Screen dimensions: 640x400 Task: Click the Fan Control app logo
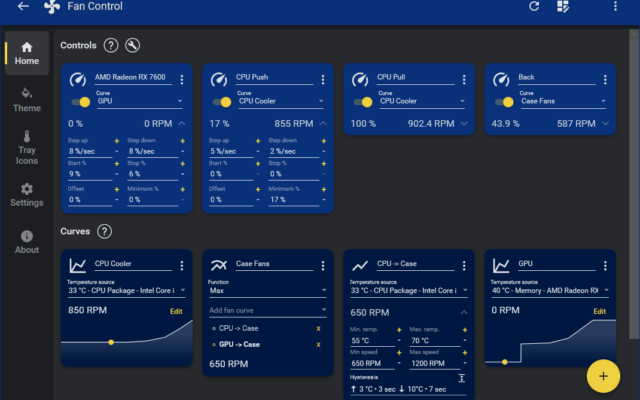[x=52, y=6]
